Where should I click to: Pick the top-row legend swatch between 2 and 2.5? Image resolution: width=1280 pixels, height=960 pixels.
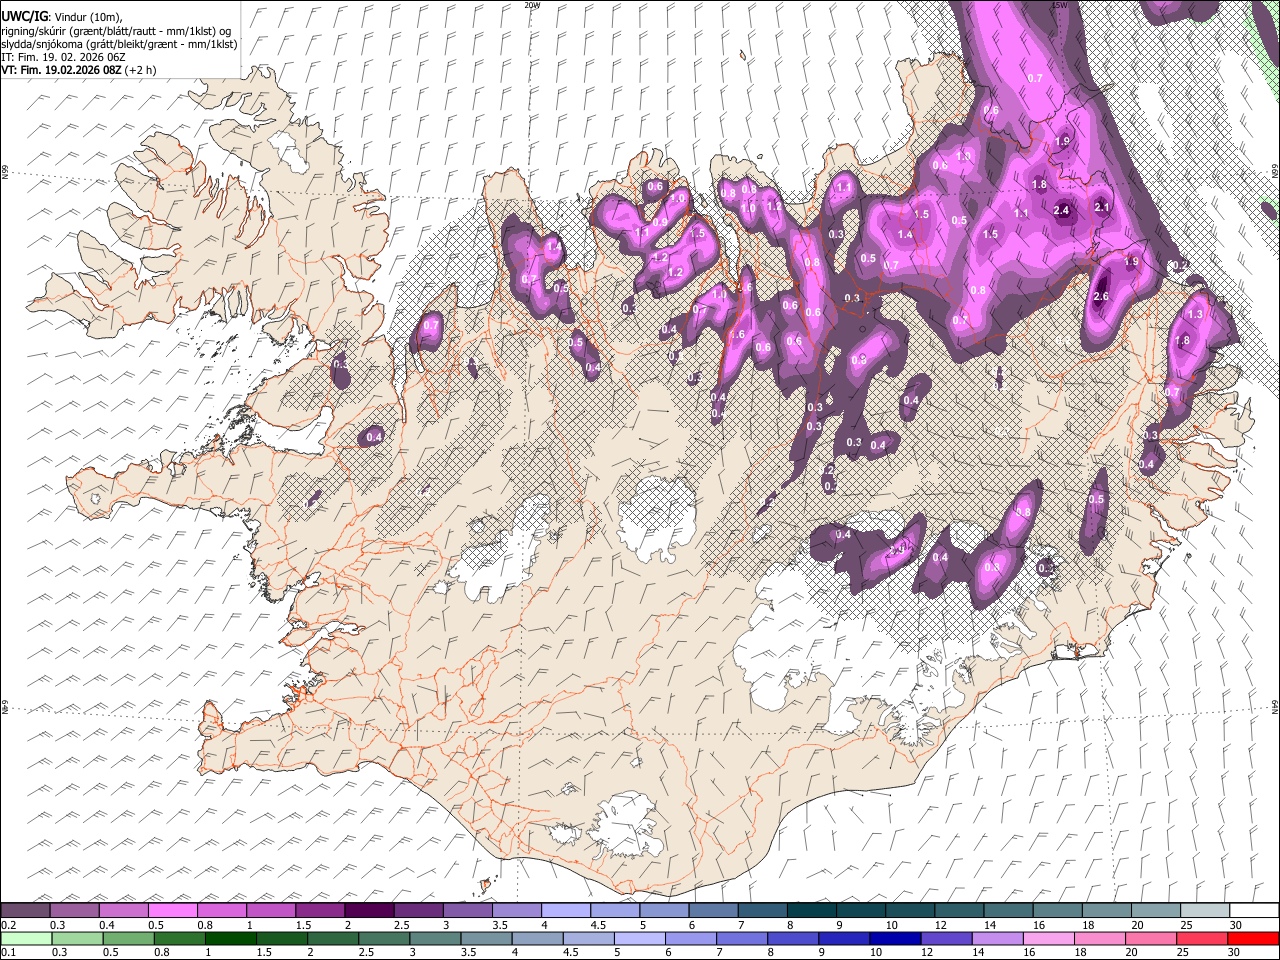pyautogui.click(x=369, y=911)
